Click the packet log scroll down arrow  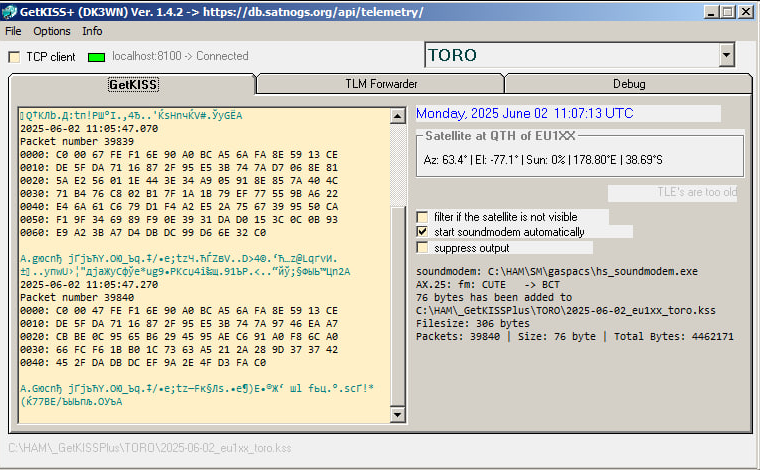[x=397, y=414]
